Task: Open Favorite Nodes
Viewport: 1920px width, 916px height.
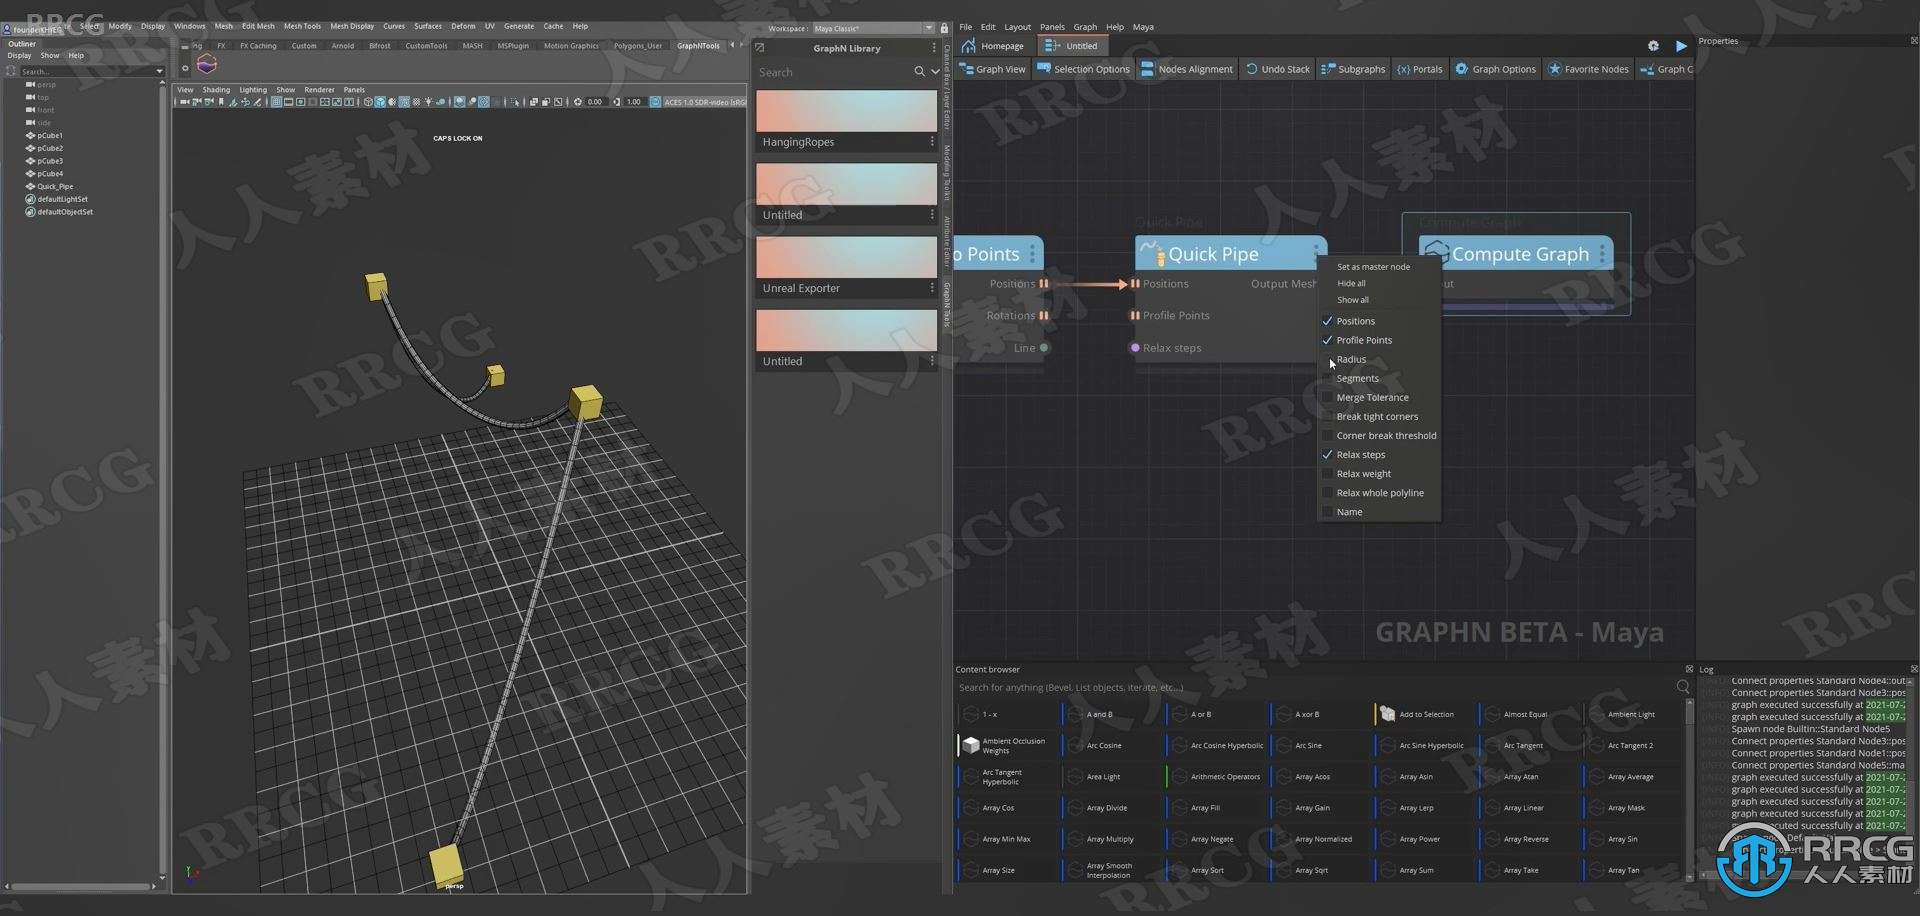Action: (1588, 69)
